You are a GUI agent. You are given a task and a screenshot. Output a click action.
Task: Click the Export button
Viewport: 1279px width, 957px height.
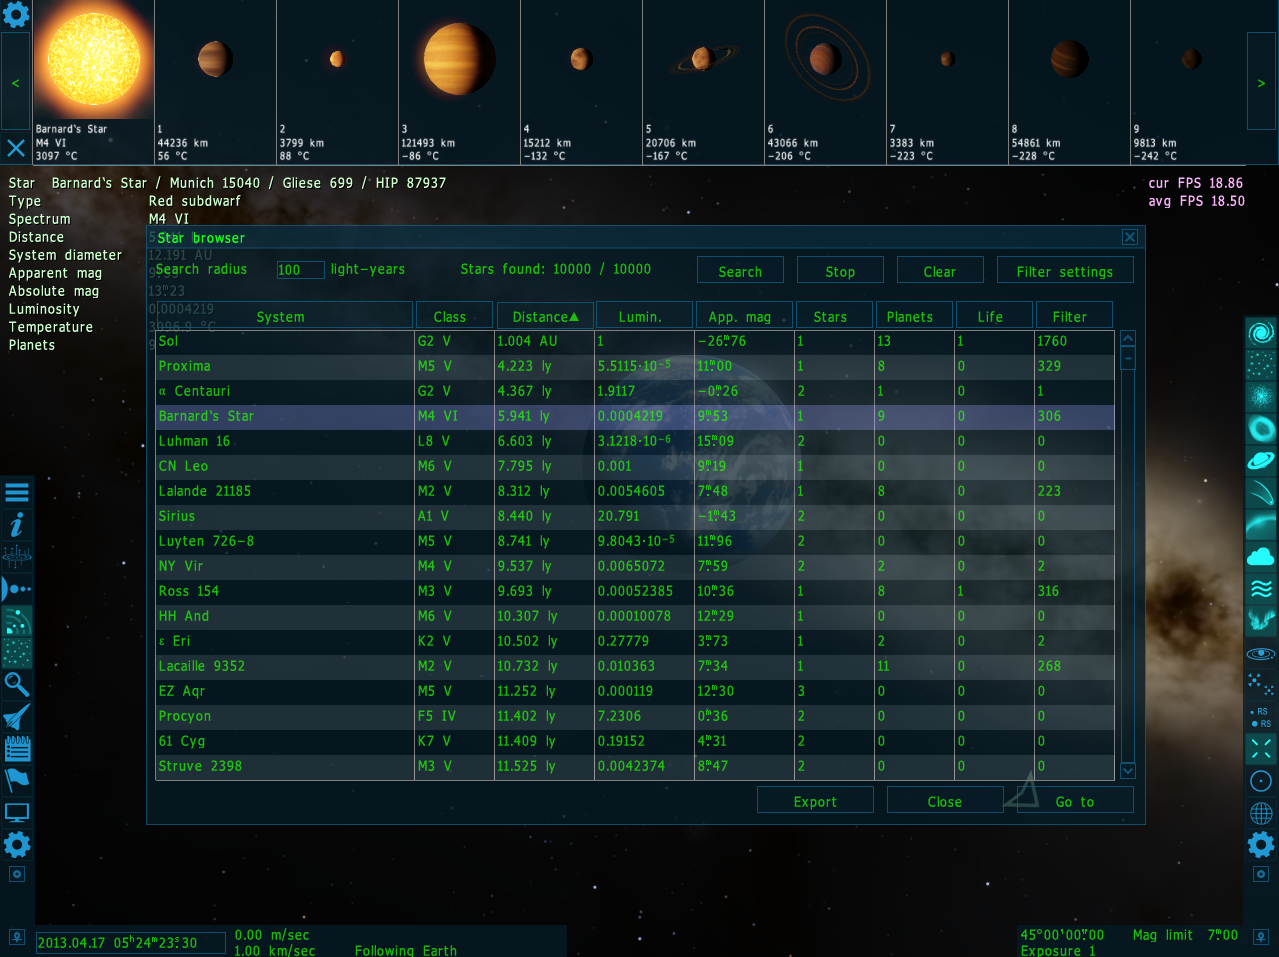point(815,801)
